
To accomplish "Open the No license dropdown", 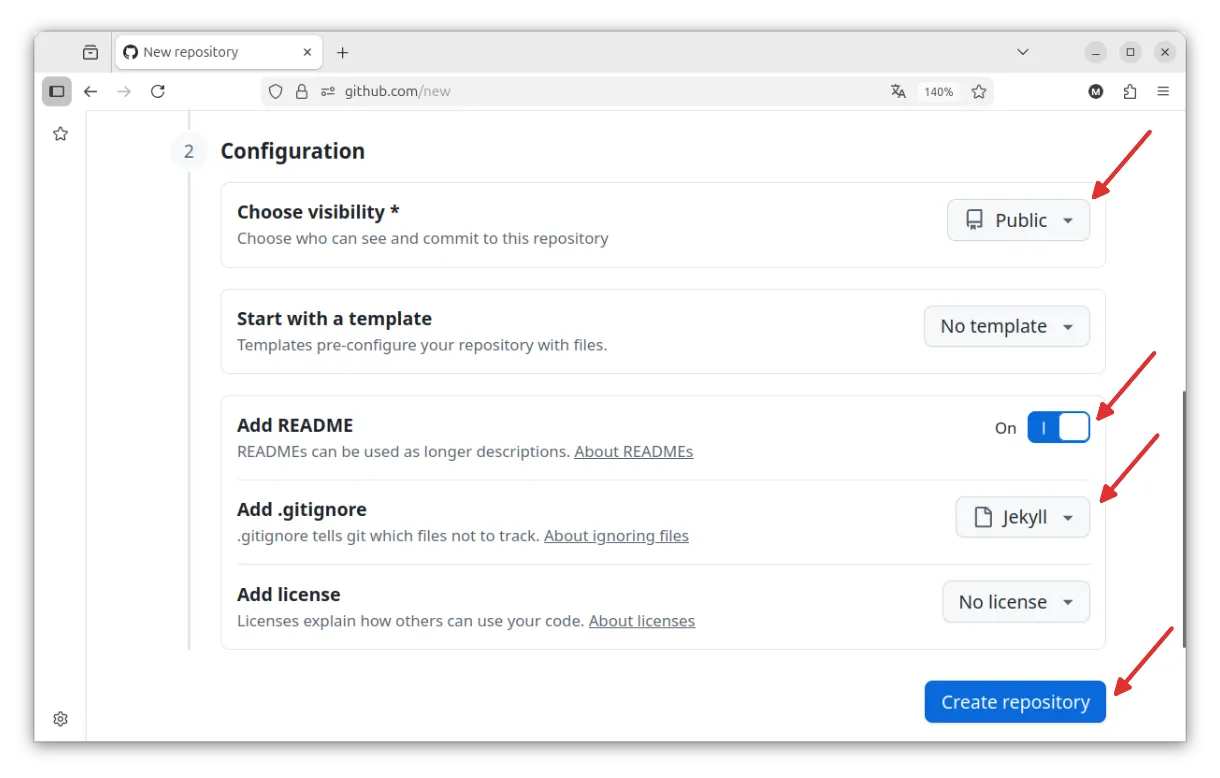I will (x=1015, y=601).
